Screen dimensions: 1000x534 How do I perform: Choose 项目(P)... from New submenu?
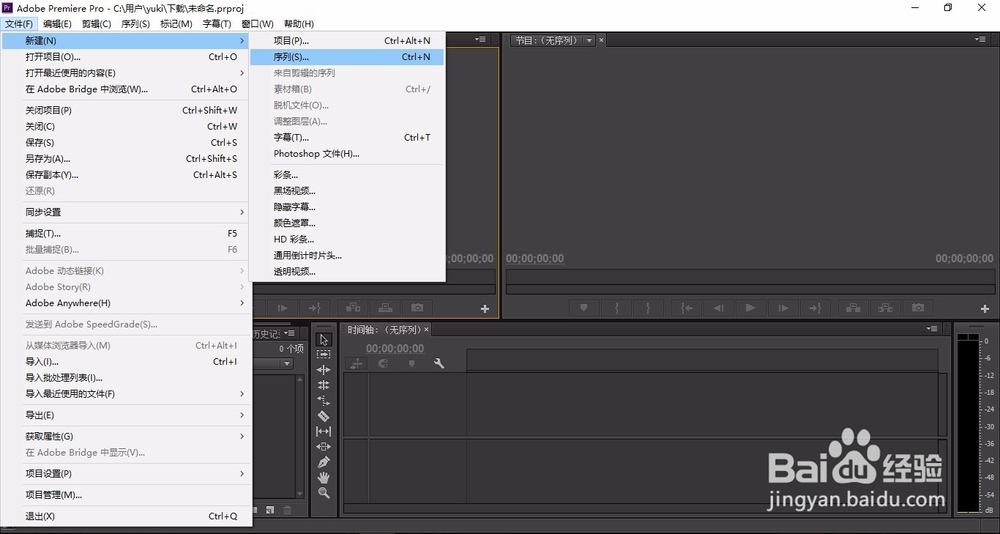346,40
